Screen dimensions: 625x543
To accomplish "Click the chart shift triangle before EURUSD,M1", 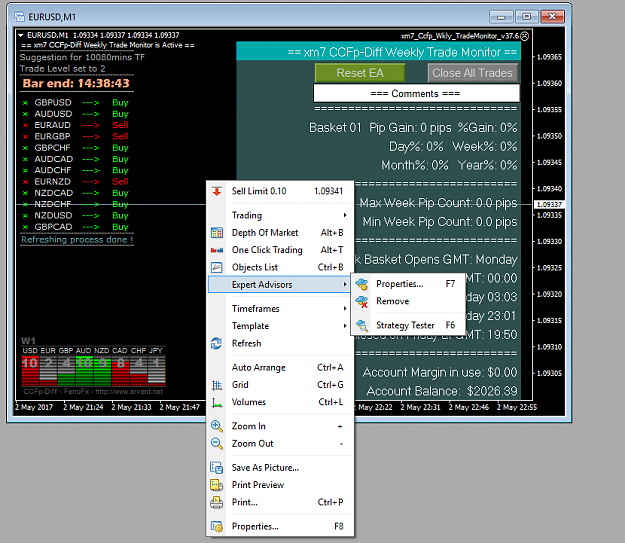I will click(x=21, y=35).
